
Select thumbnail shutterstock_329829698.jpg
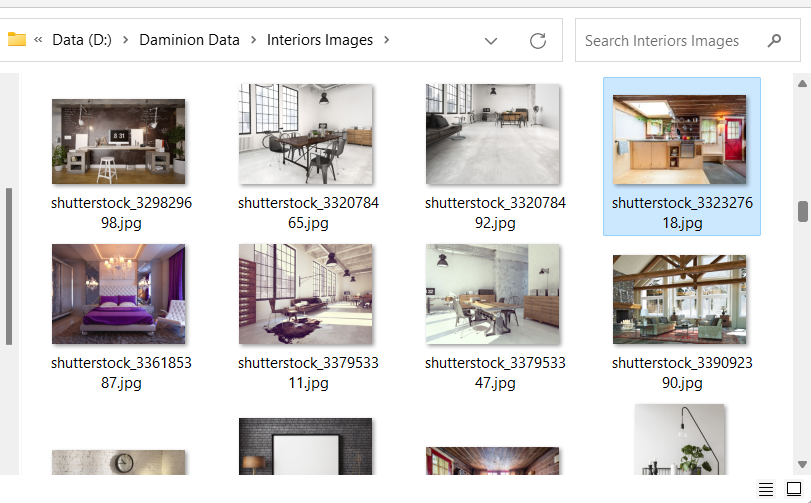coord(119,141)
